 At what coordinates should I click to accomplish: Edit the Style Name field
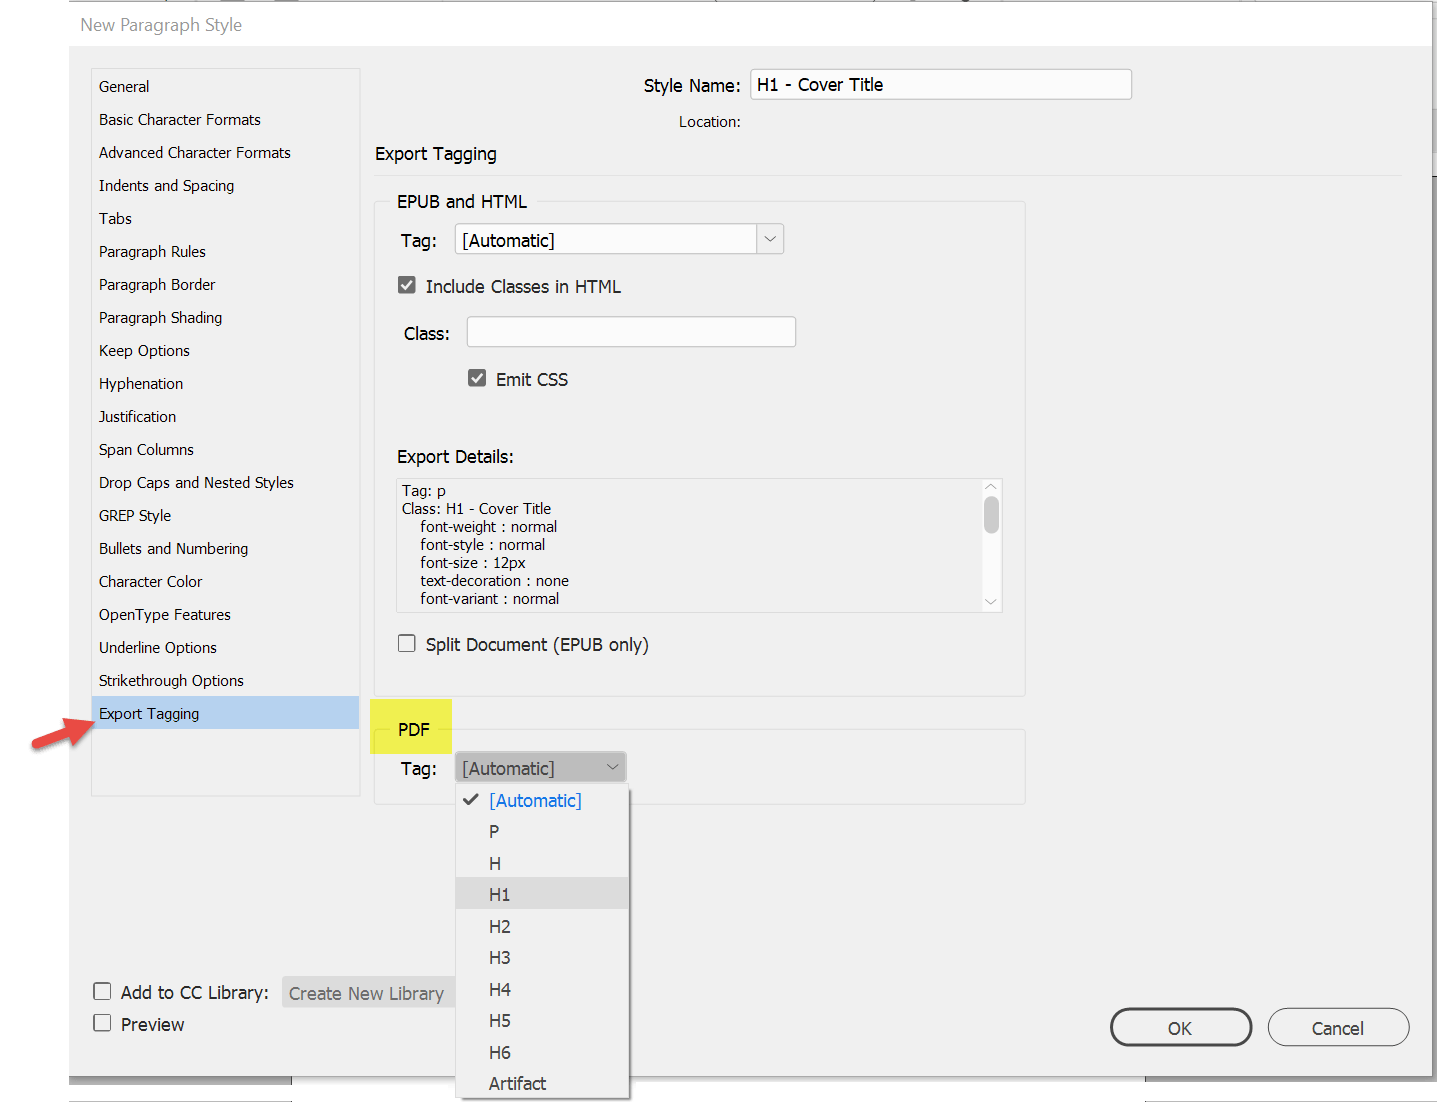tap(939, 84)
